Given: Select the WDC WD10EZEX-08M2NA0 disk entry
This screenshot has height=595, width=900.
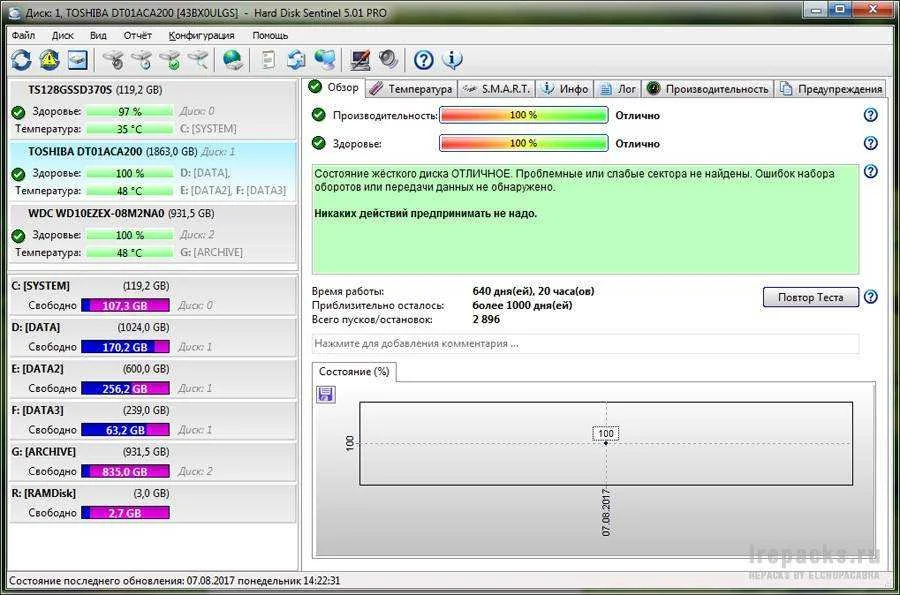Looking at the screenshot, I should pyautogui.click(x=153, y=233).
